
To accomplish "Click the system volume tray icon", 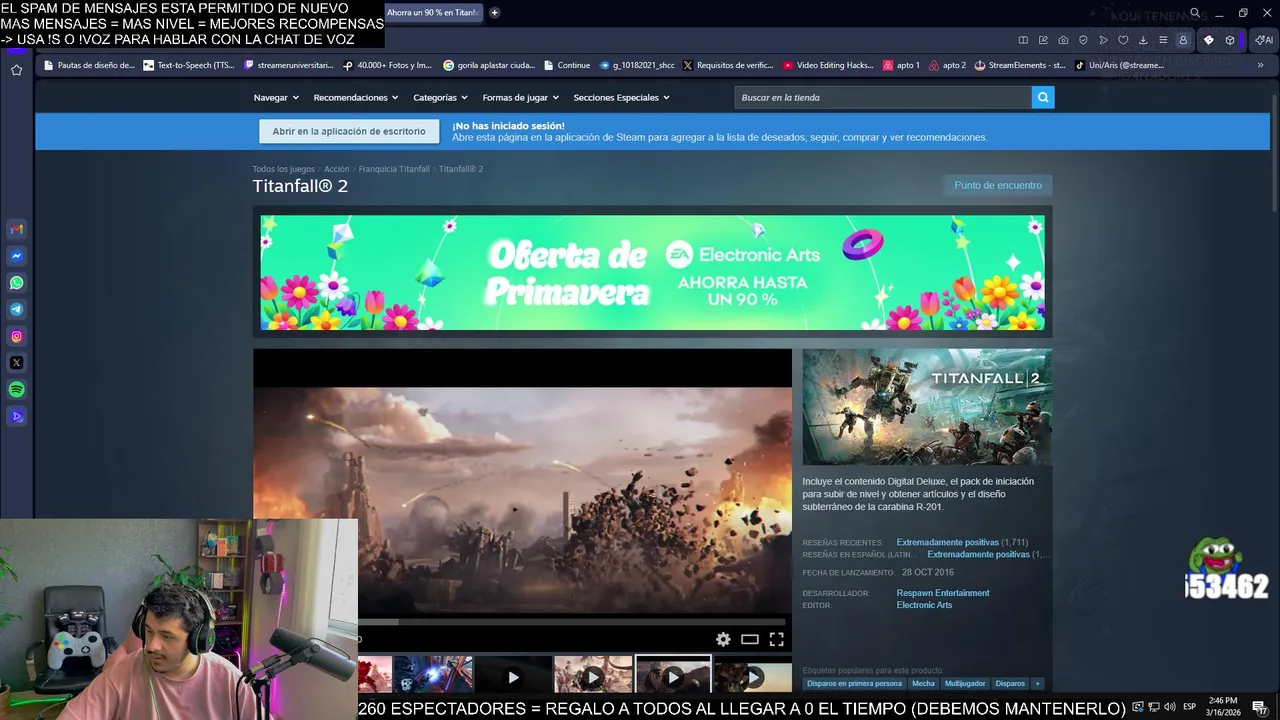I will click(x=1169, y=707).
